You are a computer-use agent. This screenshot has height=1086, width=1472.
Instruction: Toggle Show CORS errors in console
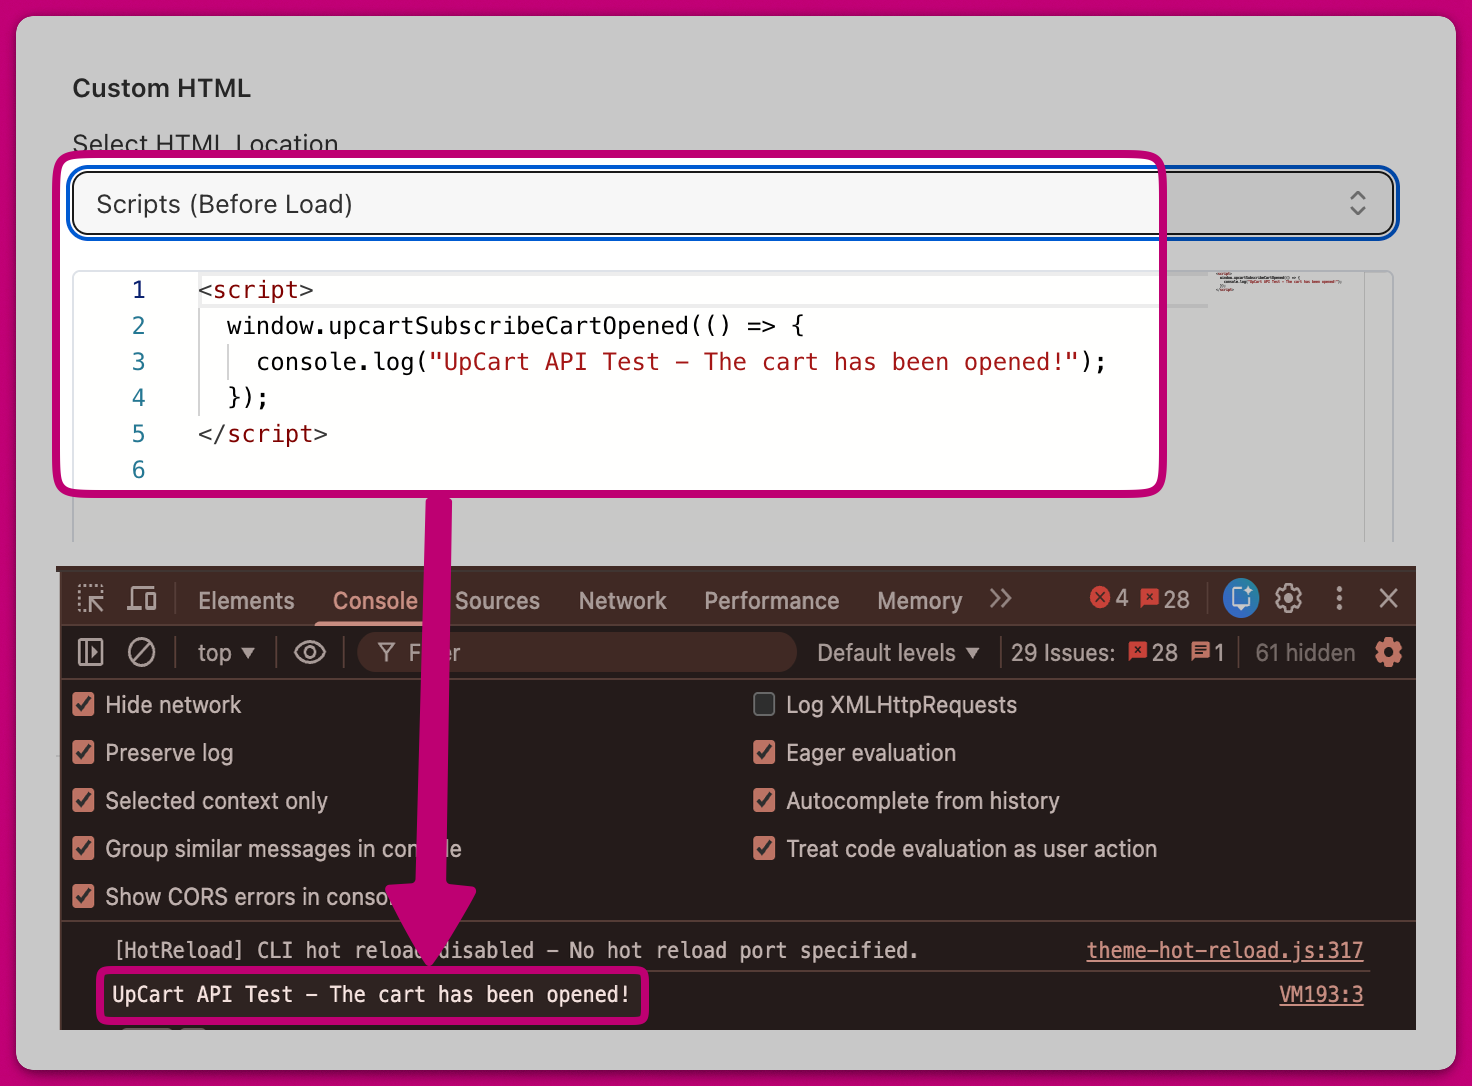[84, 896]
